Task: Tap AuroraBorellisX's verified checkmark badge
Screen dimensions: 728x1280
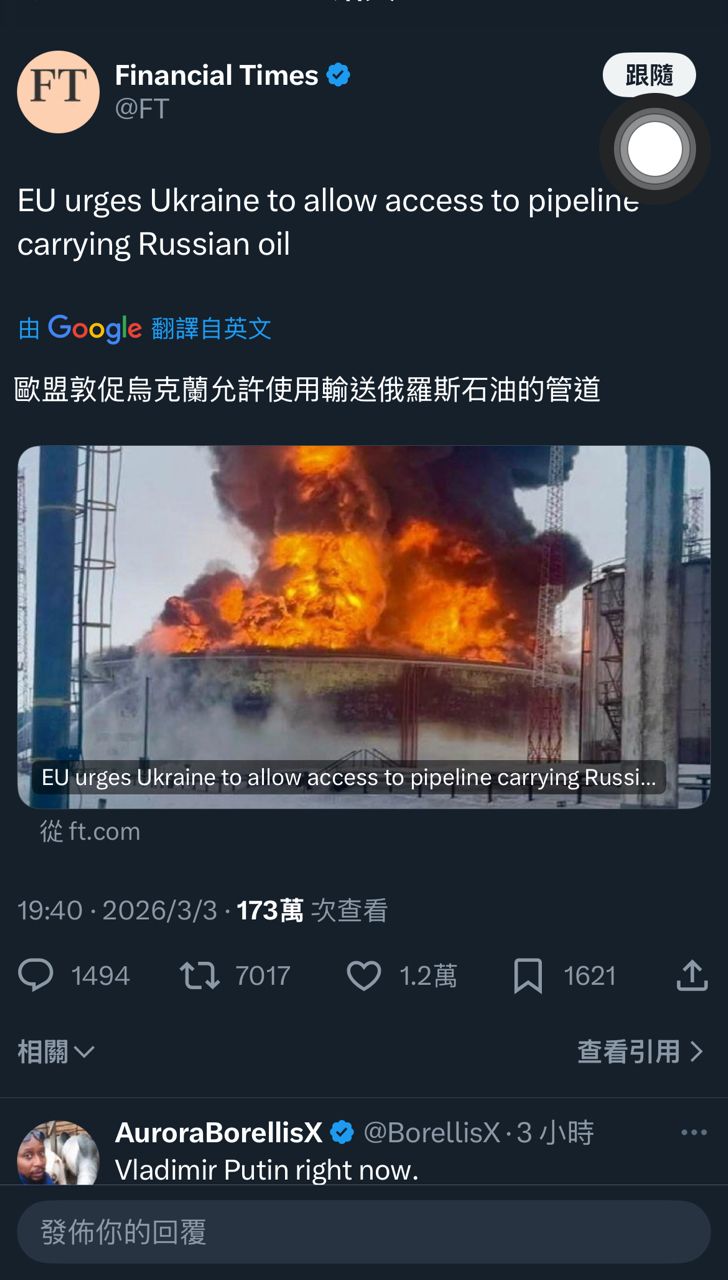Action: (x=342, y=1132)
